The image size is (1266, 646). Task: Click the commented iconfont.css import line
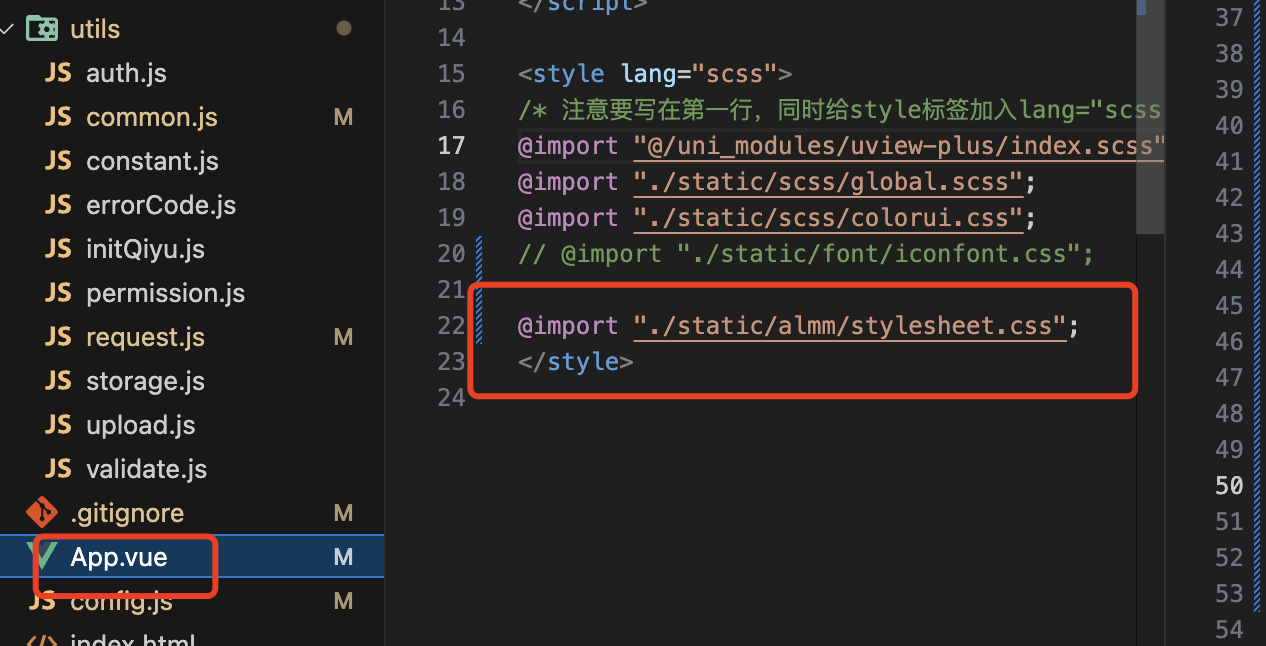[x=806, y=254]
